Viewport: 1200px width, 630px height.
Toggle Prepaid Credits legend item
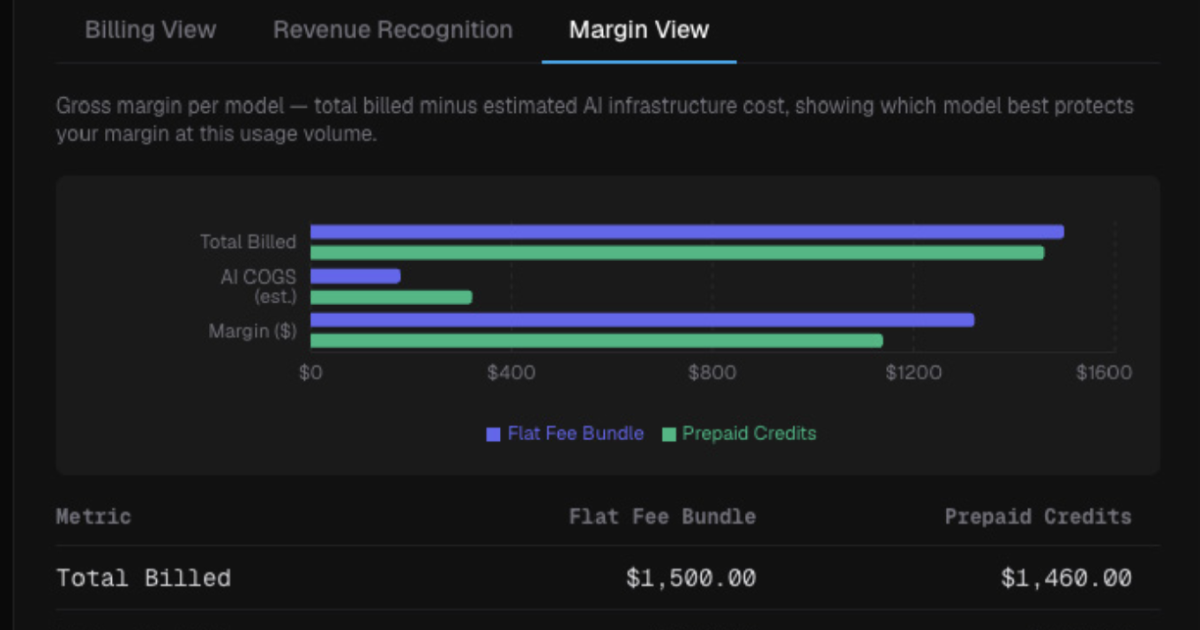(x=738, y=434)
